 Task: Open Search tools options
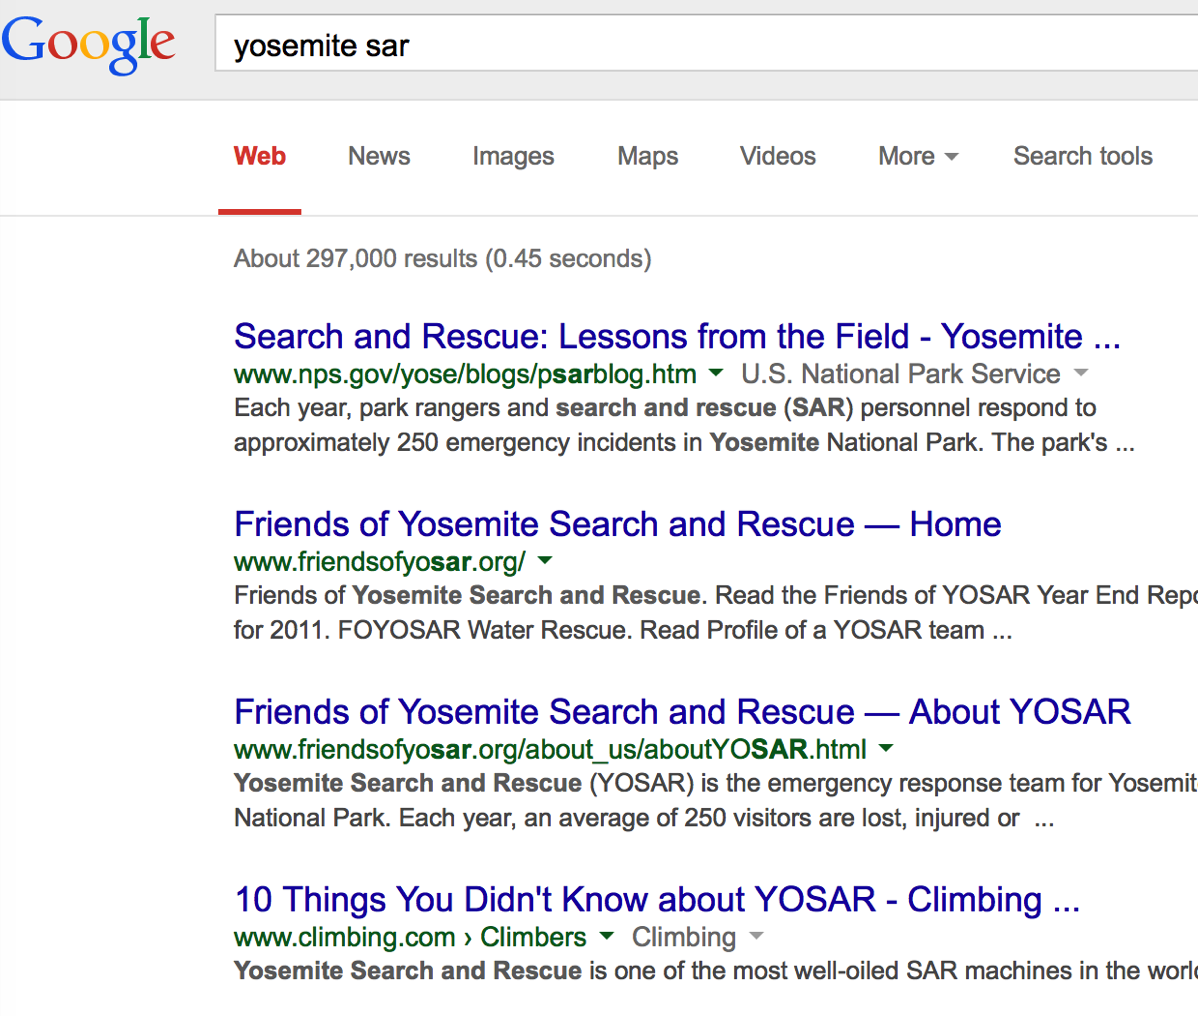1083,156
